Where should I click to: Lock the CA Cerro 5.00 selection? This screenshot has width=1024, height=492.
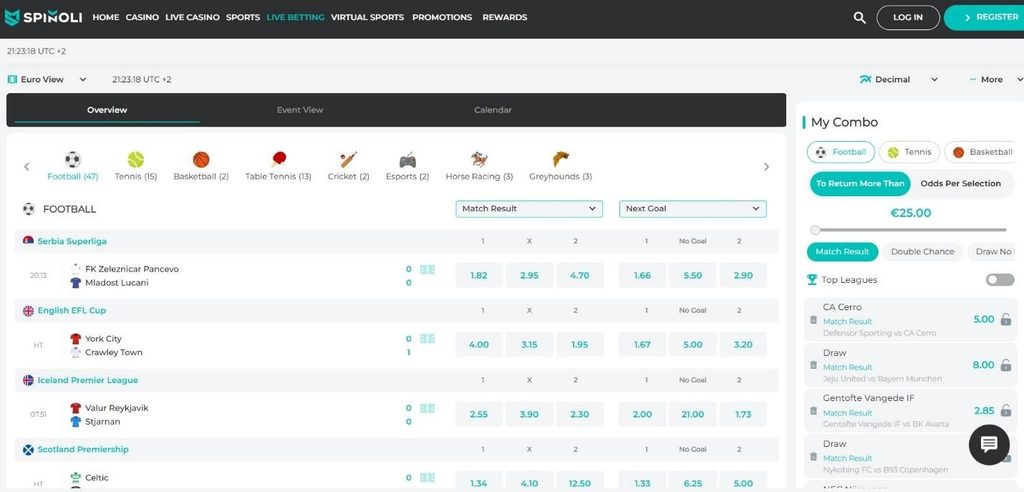(x=1006, y=320)
